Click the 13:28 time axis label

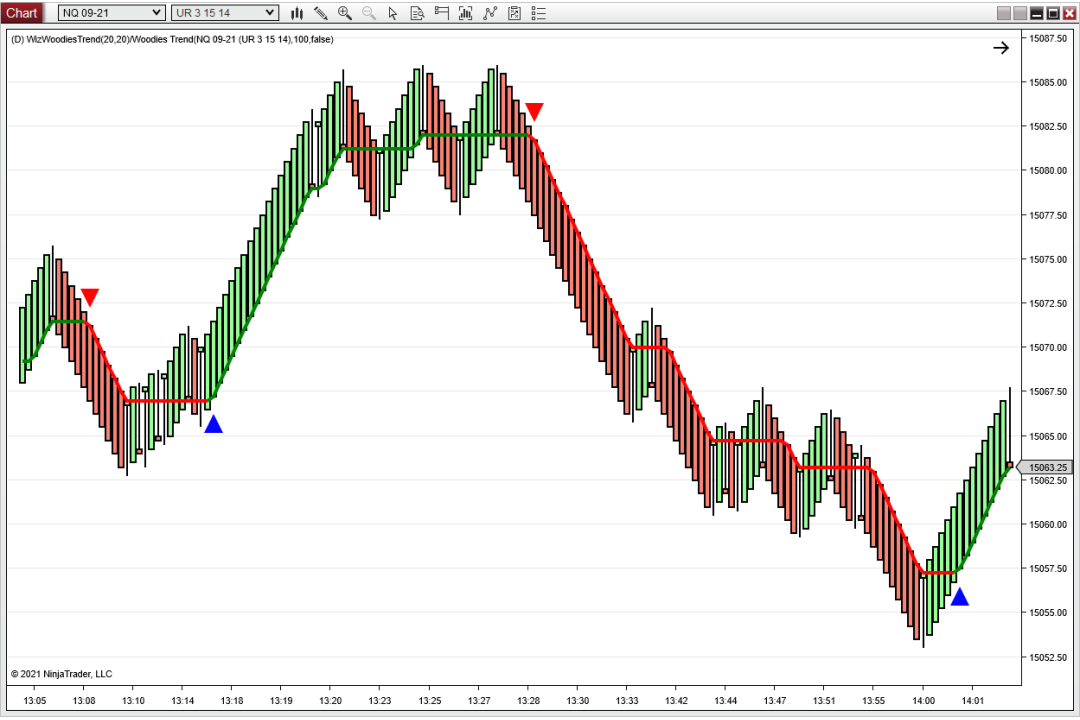528,701
